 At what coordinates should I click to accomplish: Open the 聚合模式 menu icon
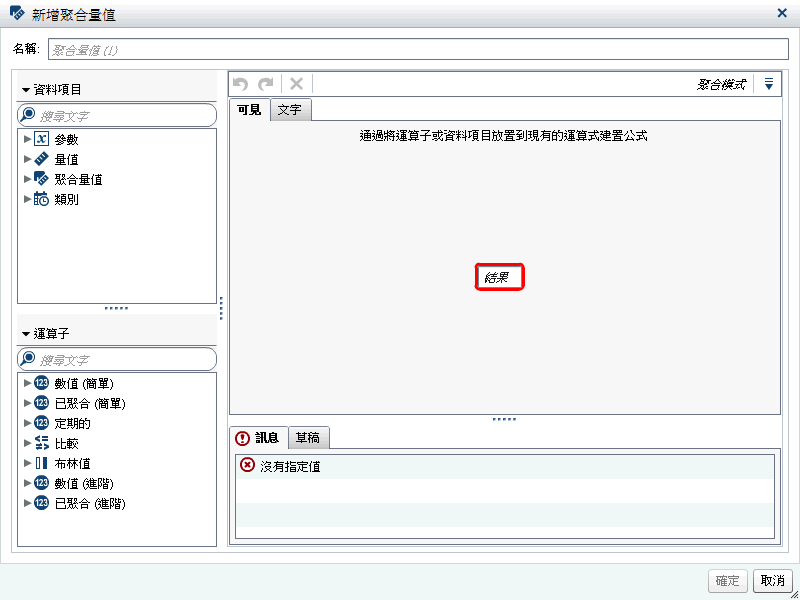coord(768,83)
